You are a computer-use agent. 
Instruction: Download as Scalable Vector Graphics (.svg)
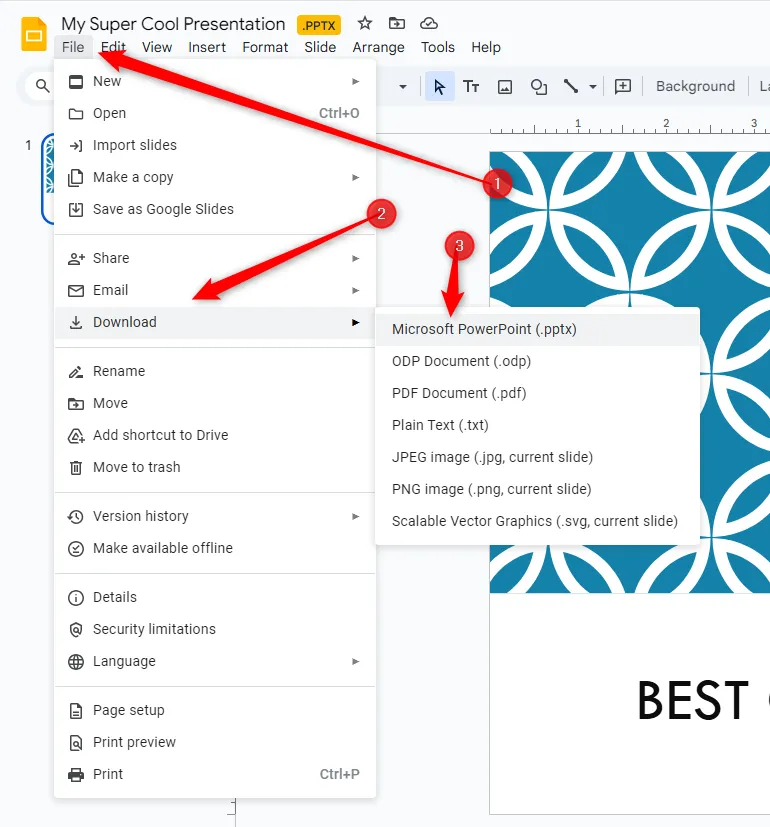click(537, 521)
